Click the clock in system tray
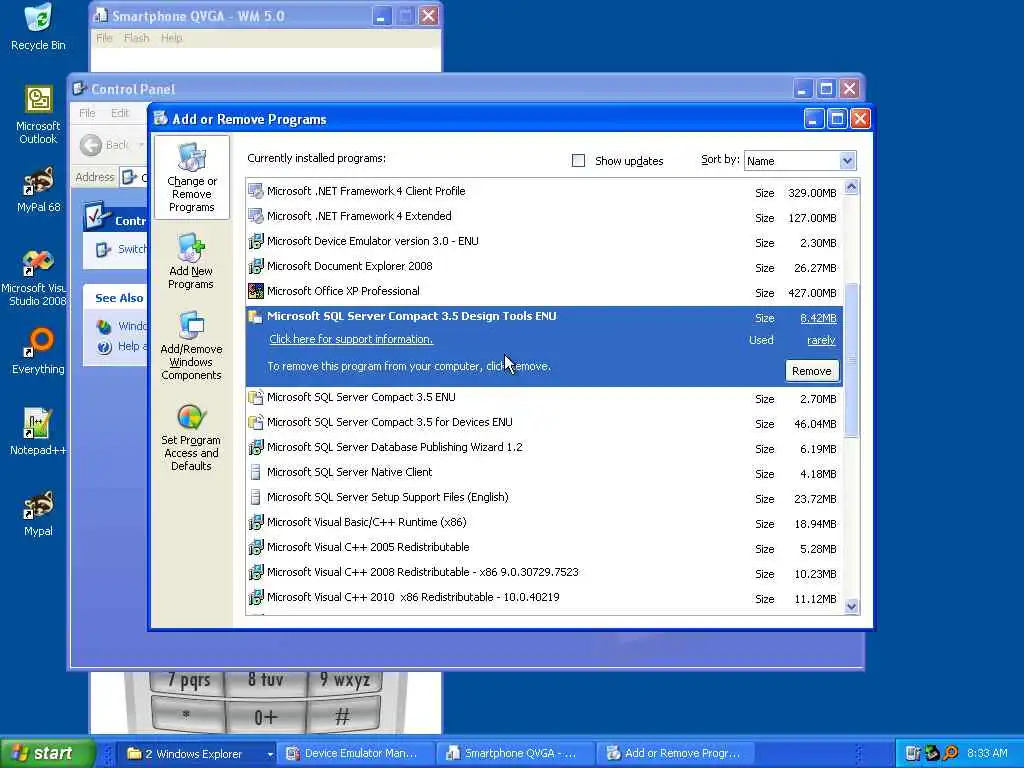The image size is (1024, 768). pyautogui.click(x=987, y=753)
